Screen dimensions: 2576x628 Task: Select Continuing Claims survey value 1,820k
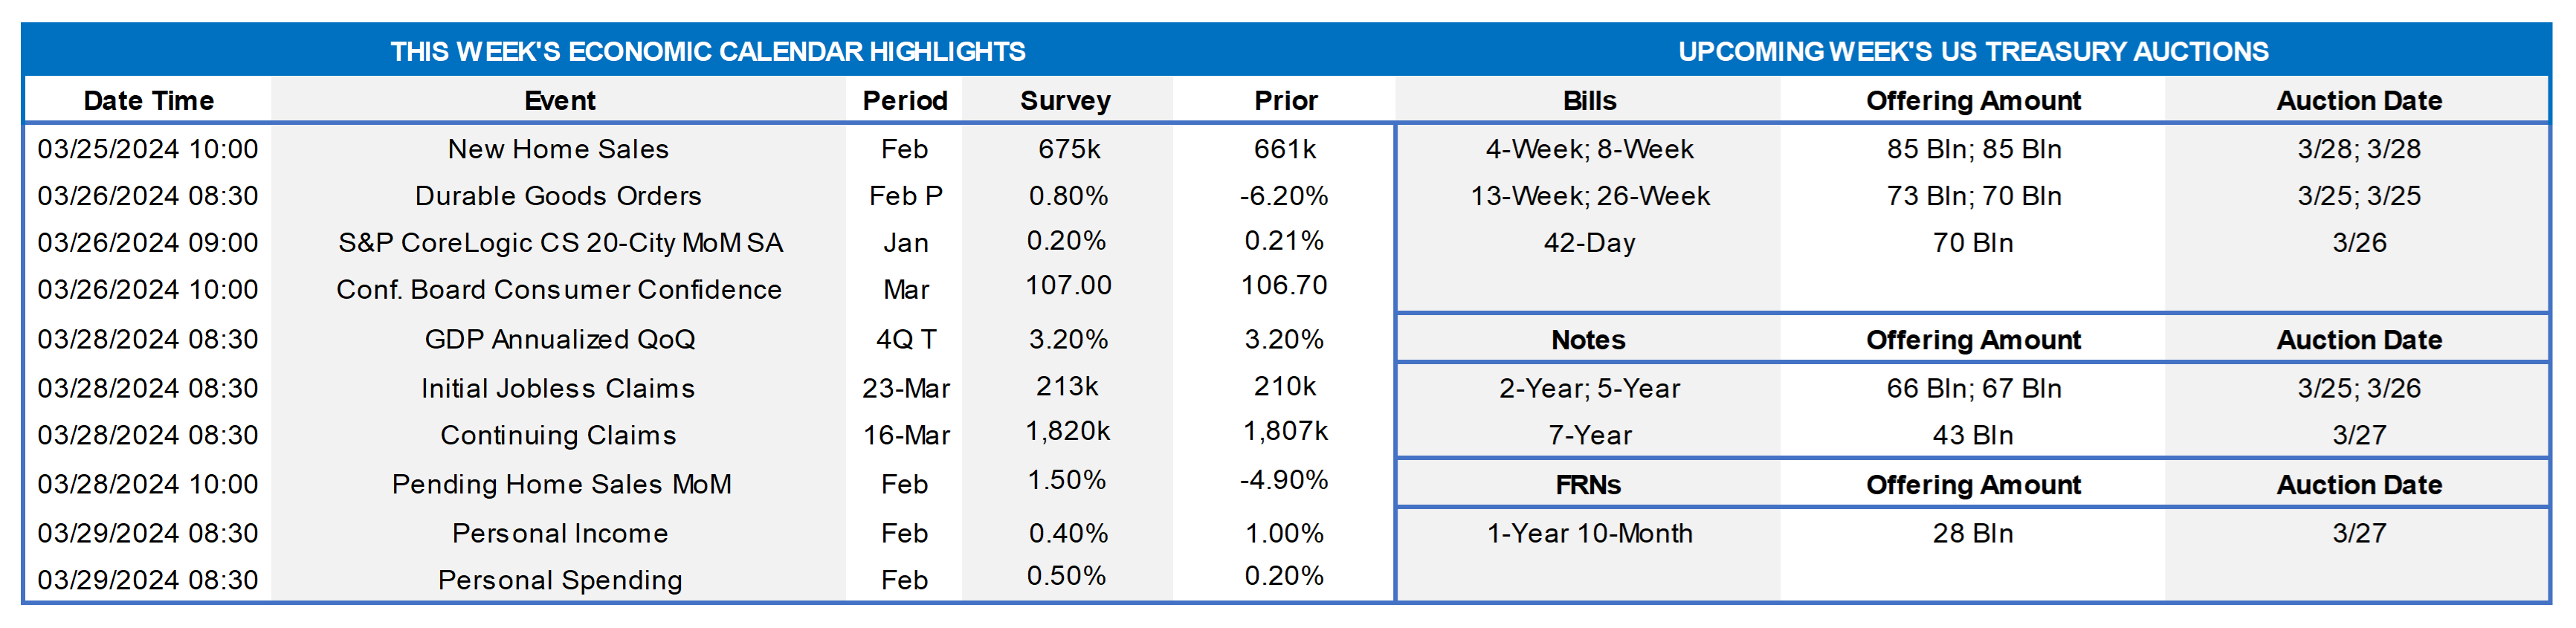click(x=1067, y=432)
